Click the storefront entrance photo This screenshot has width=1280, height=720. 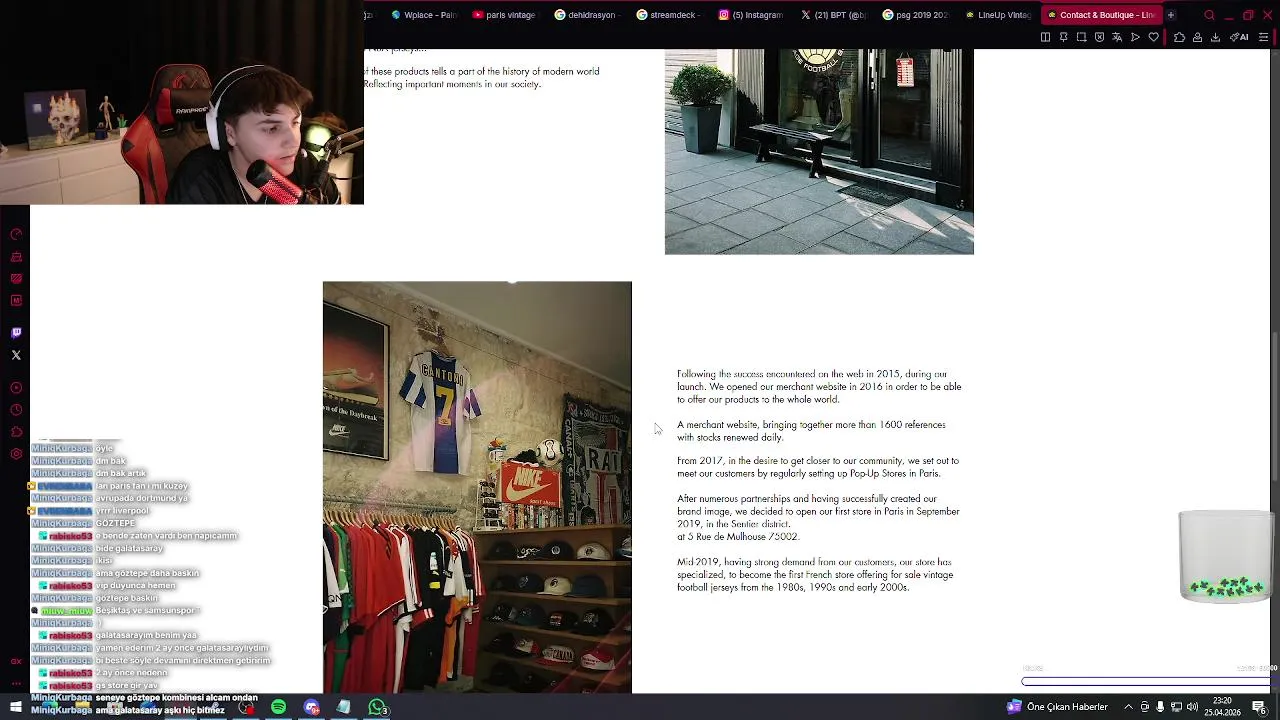(819, 152)
